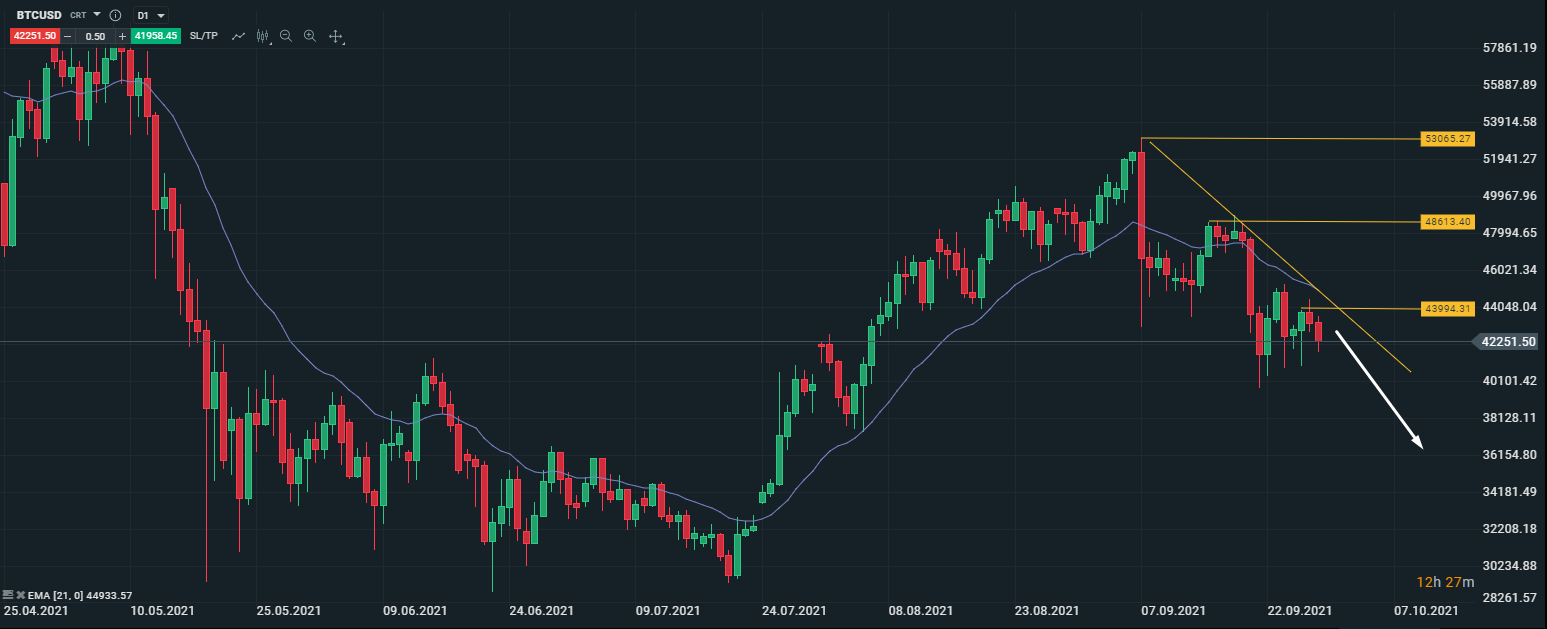
Task: Click the red sell price 42251.50
Action: (35, 36)
